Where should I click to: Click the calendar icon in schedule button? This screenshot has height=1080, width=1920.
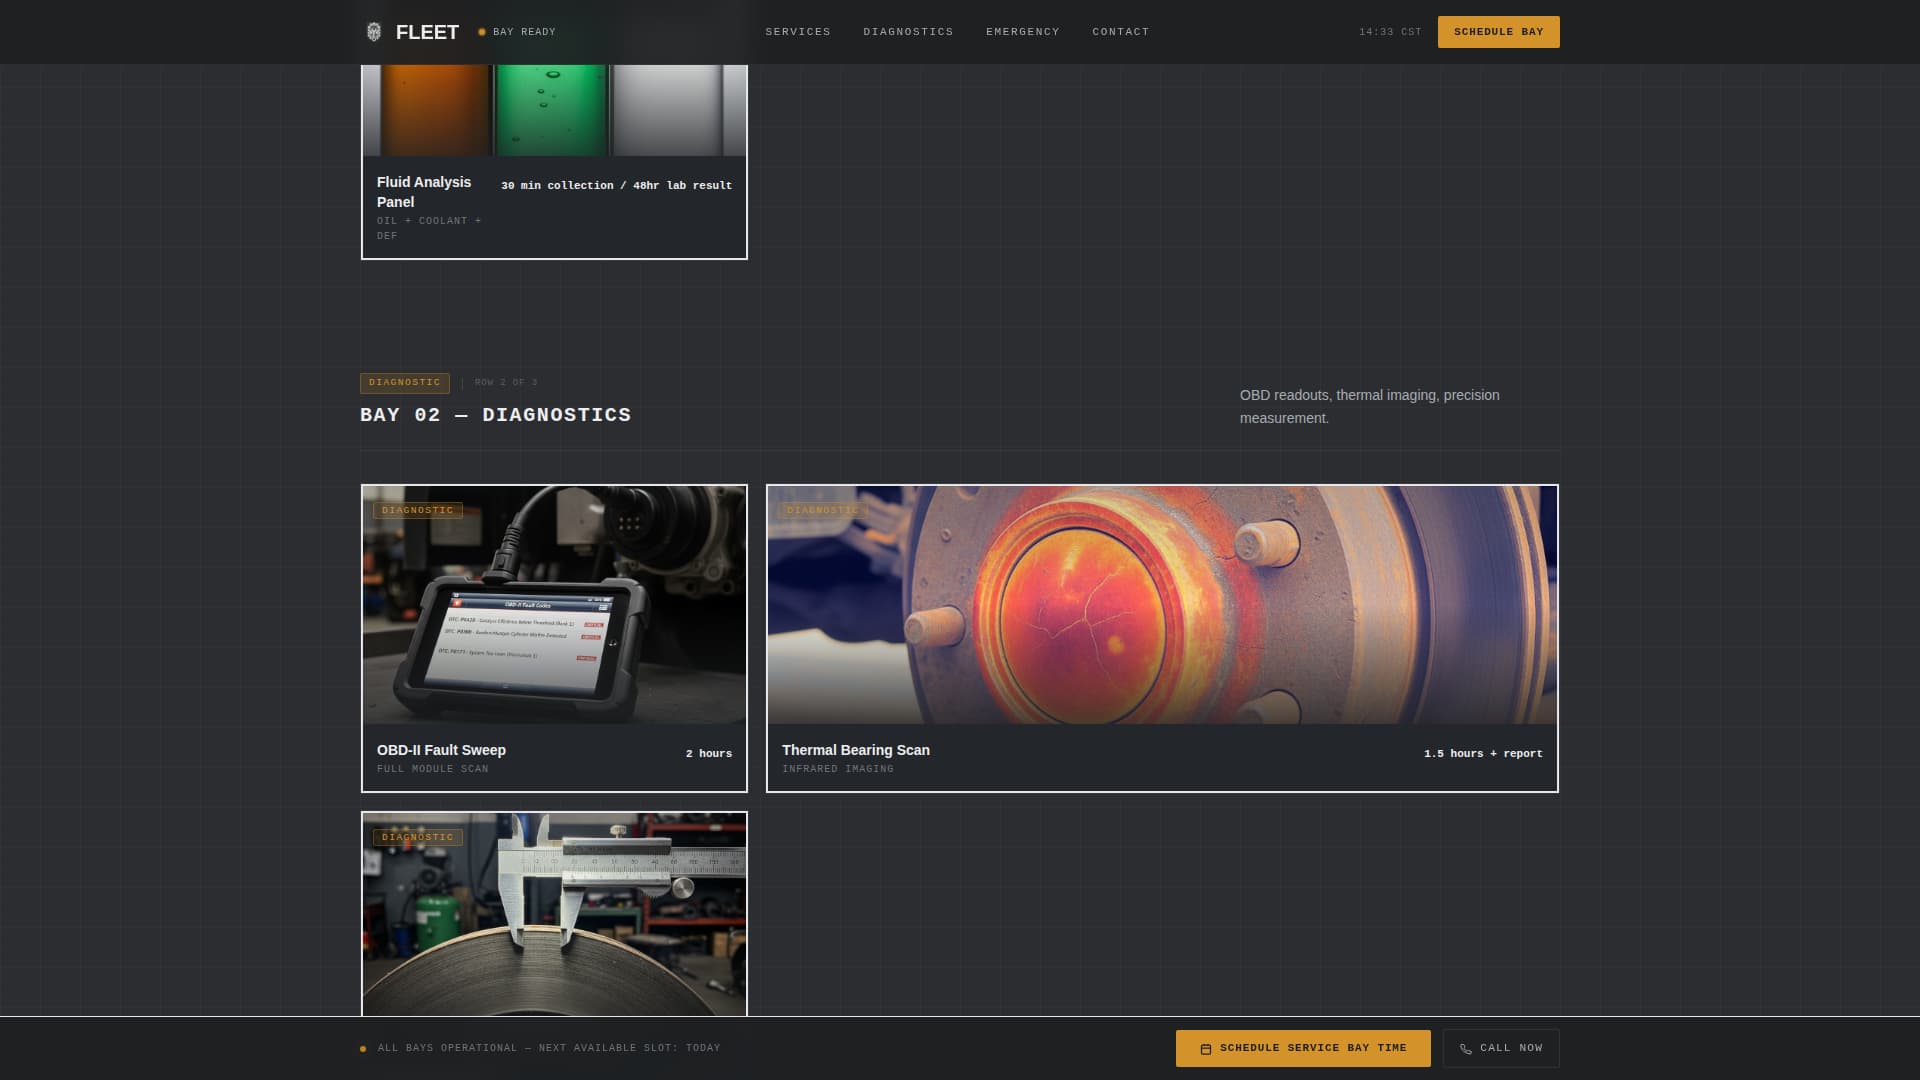(x=1206, y=1049)
